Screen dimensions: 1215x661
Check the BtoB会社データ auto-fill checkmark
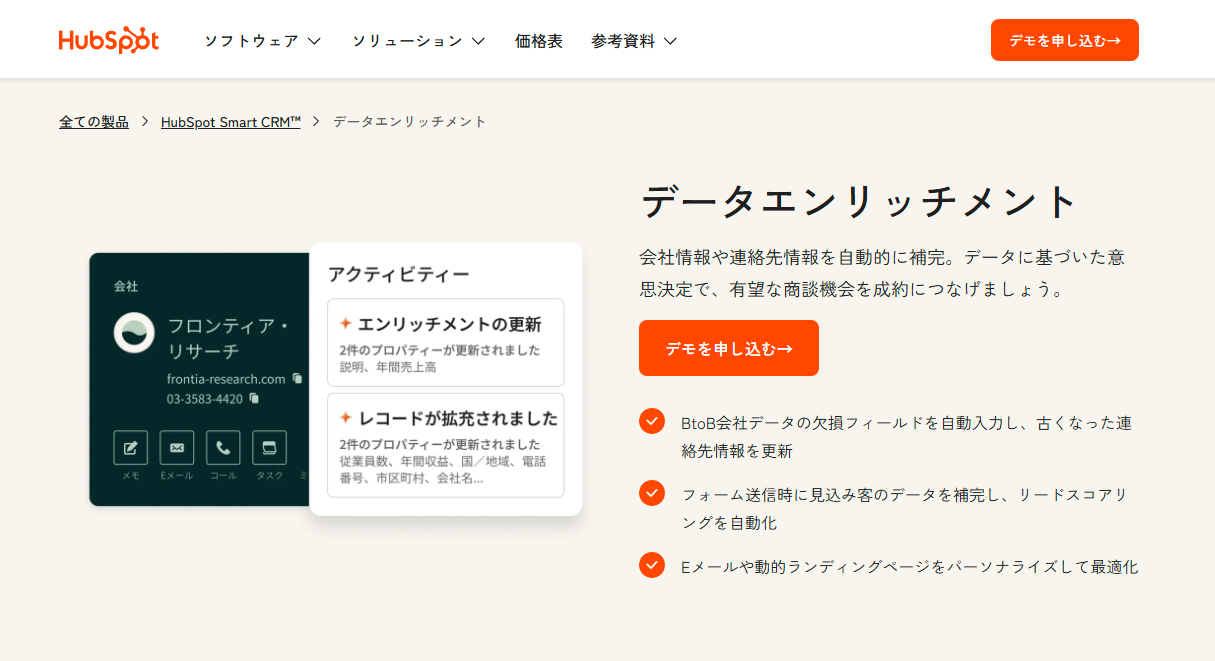(651, 422)
